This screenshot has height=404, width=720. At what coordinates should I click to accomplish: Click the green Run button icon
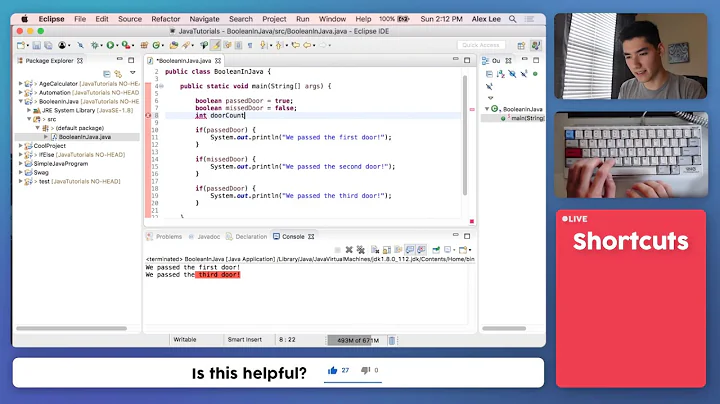point(110,45)
